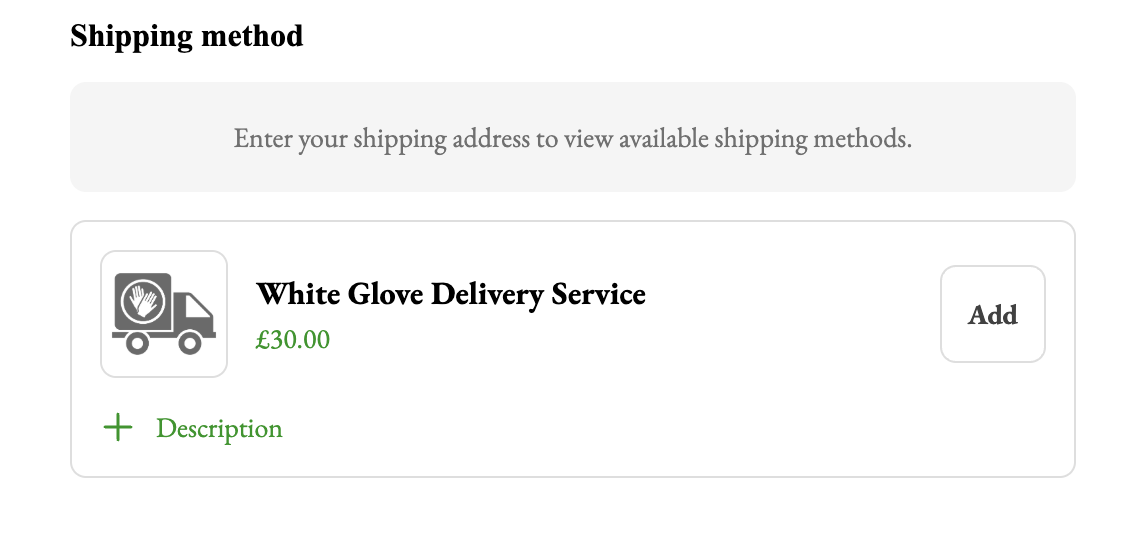This screenshot has width=1148, height=550.
Task: Click the truck's rear wheel
Action: click(x=137, y=343)
